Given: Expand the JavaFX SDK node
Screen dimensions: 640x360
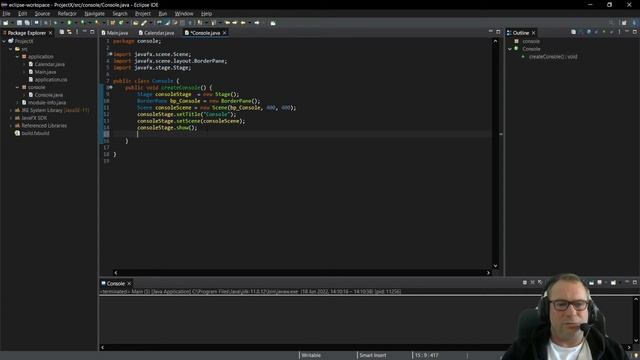Looking at the screenshot, I should pyautogui.click(x=11, y=118).
